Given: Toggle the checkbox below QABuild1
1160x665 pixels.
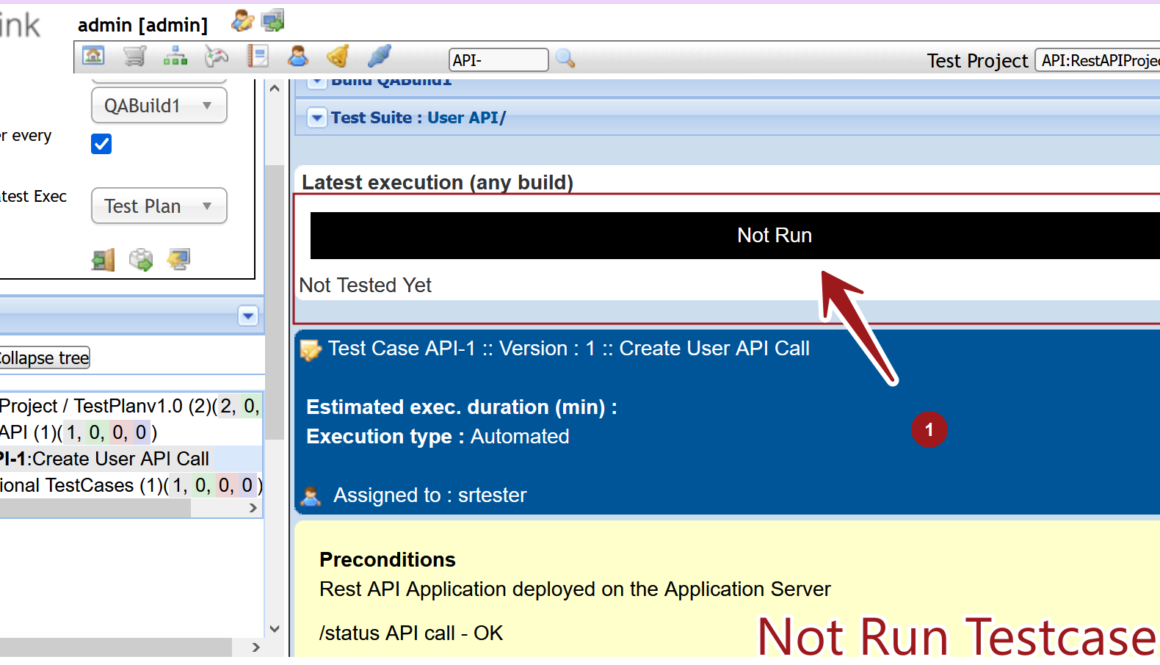Looking at the screenshot, I should [x=101, y=144].
